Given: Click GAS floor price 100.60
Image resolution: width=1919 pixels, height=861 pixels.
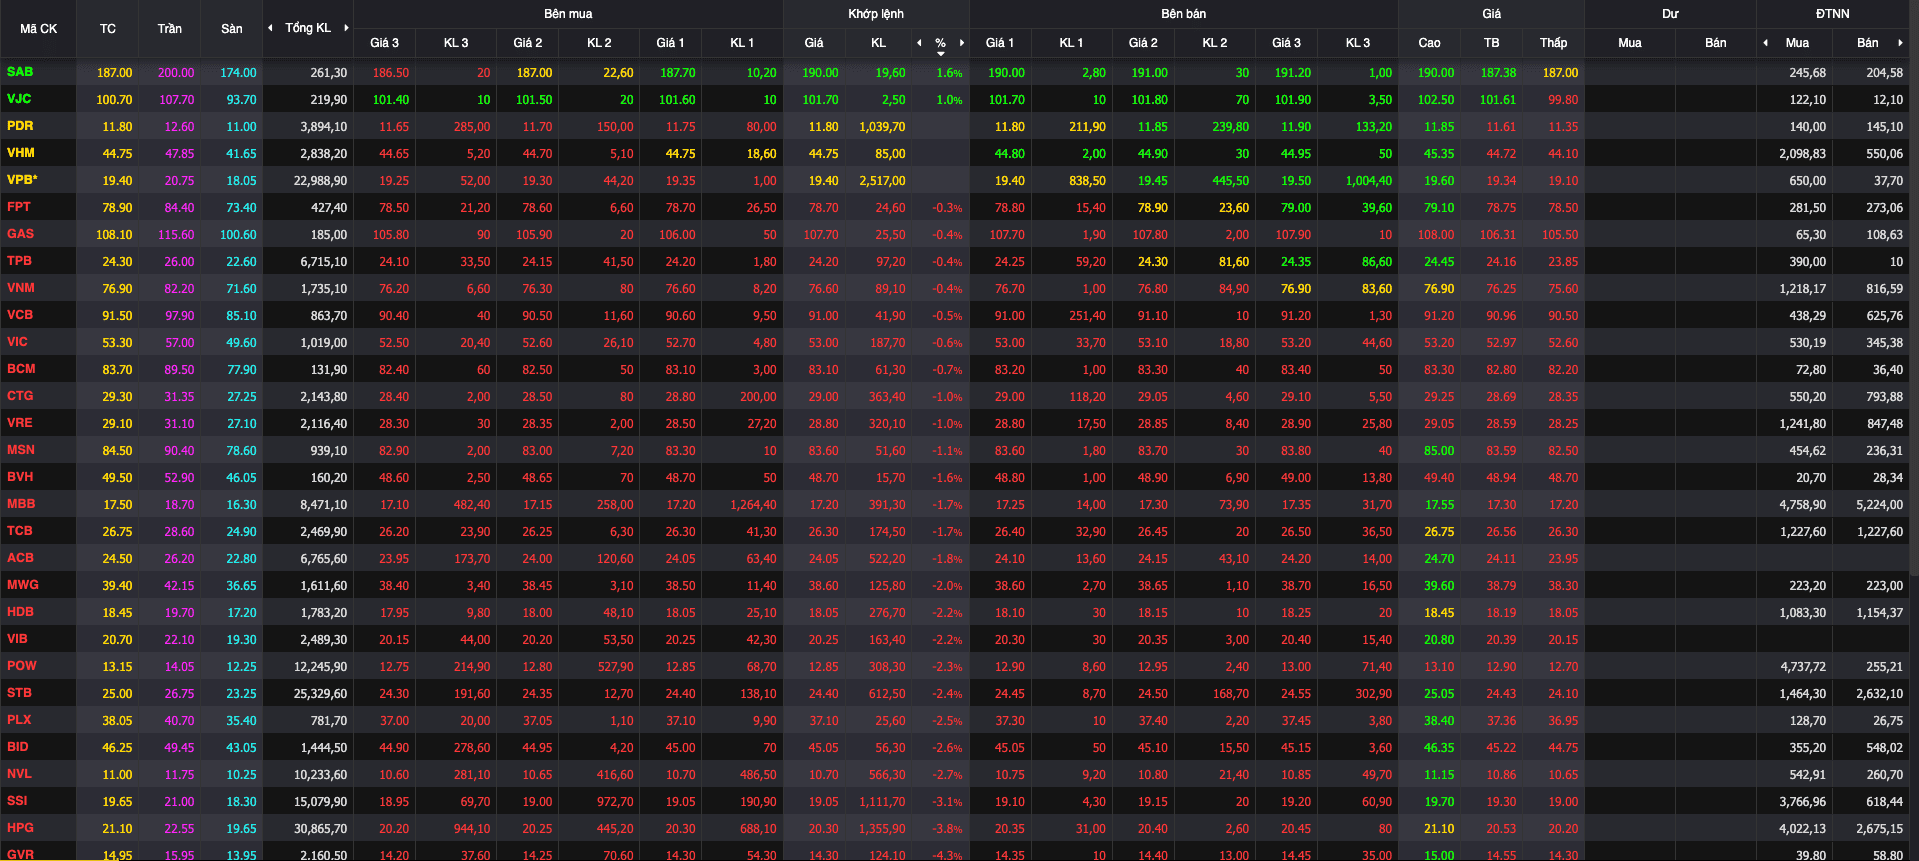Looking at the screenshot, I should pyautogui.click(x=238, y=235).
